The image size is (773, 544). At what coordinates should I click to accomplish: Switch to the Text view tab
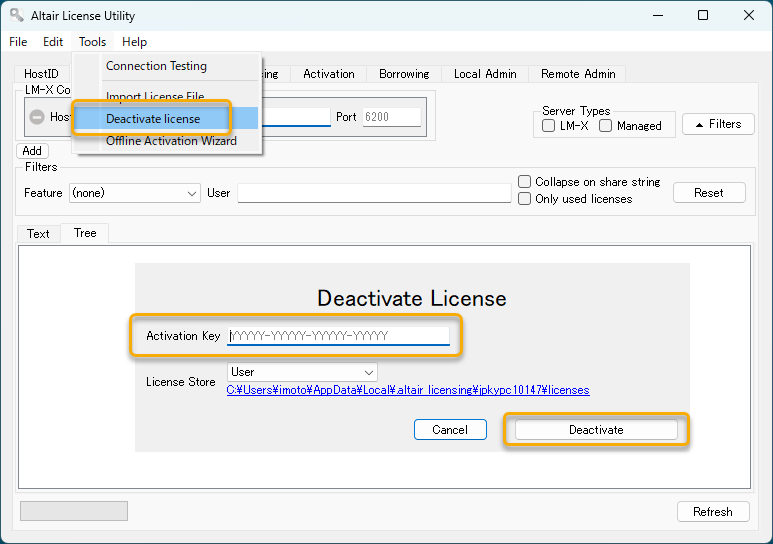point(38,234)
